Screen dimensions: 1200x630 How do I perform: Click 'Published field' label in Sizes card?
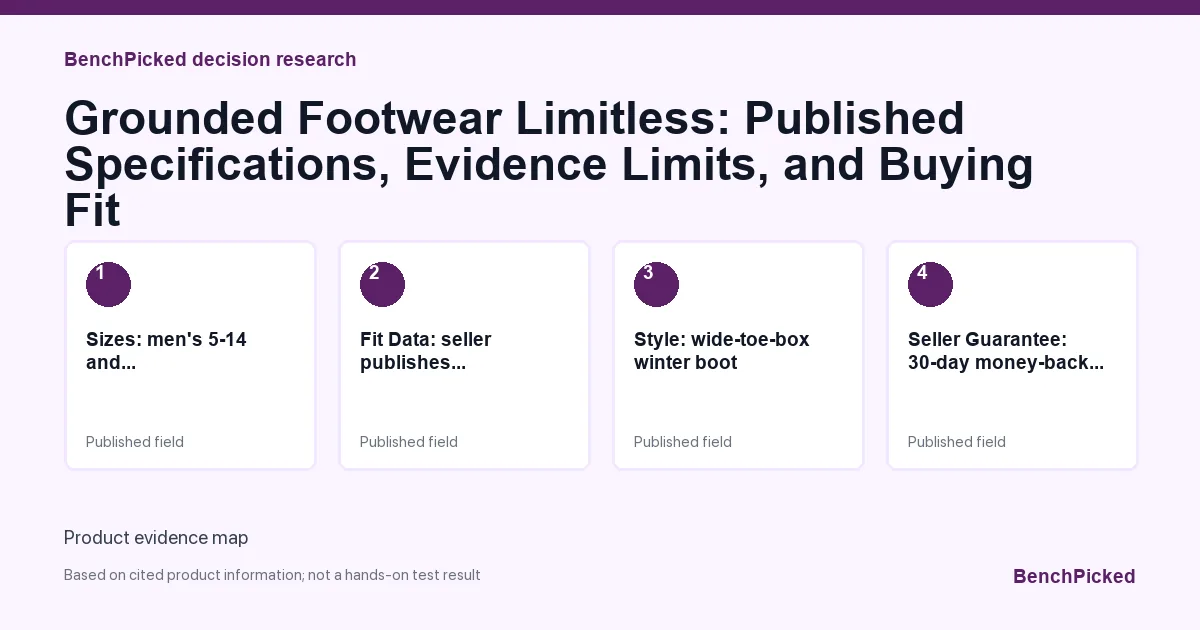(x=135, y=442)
